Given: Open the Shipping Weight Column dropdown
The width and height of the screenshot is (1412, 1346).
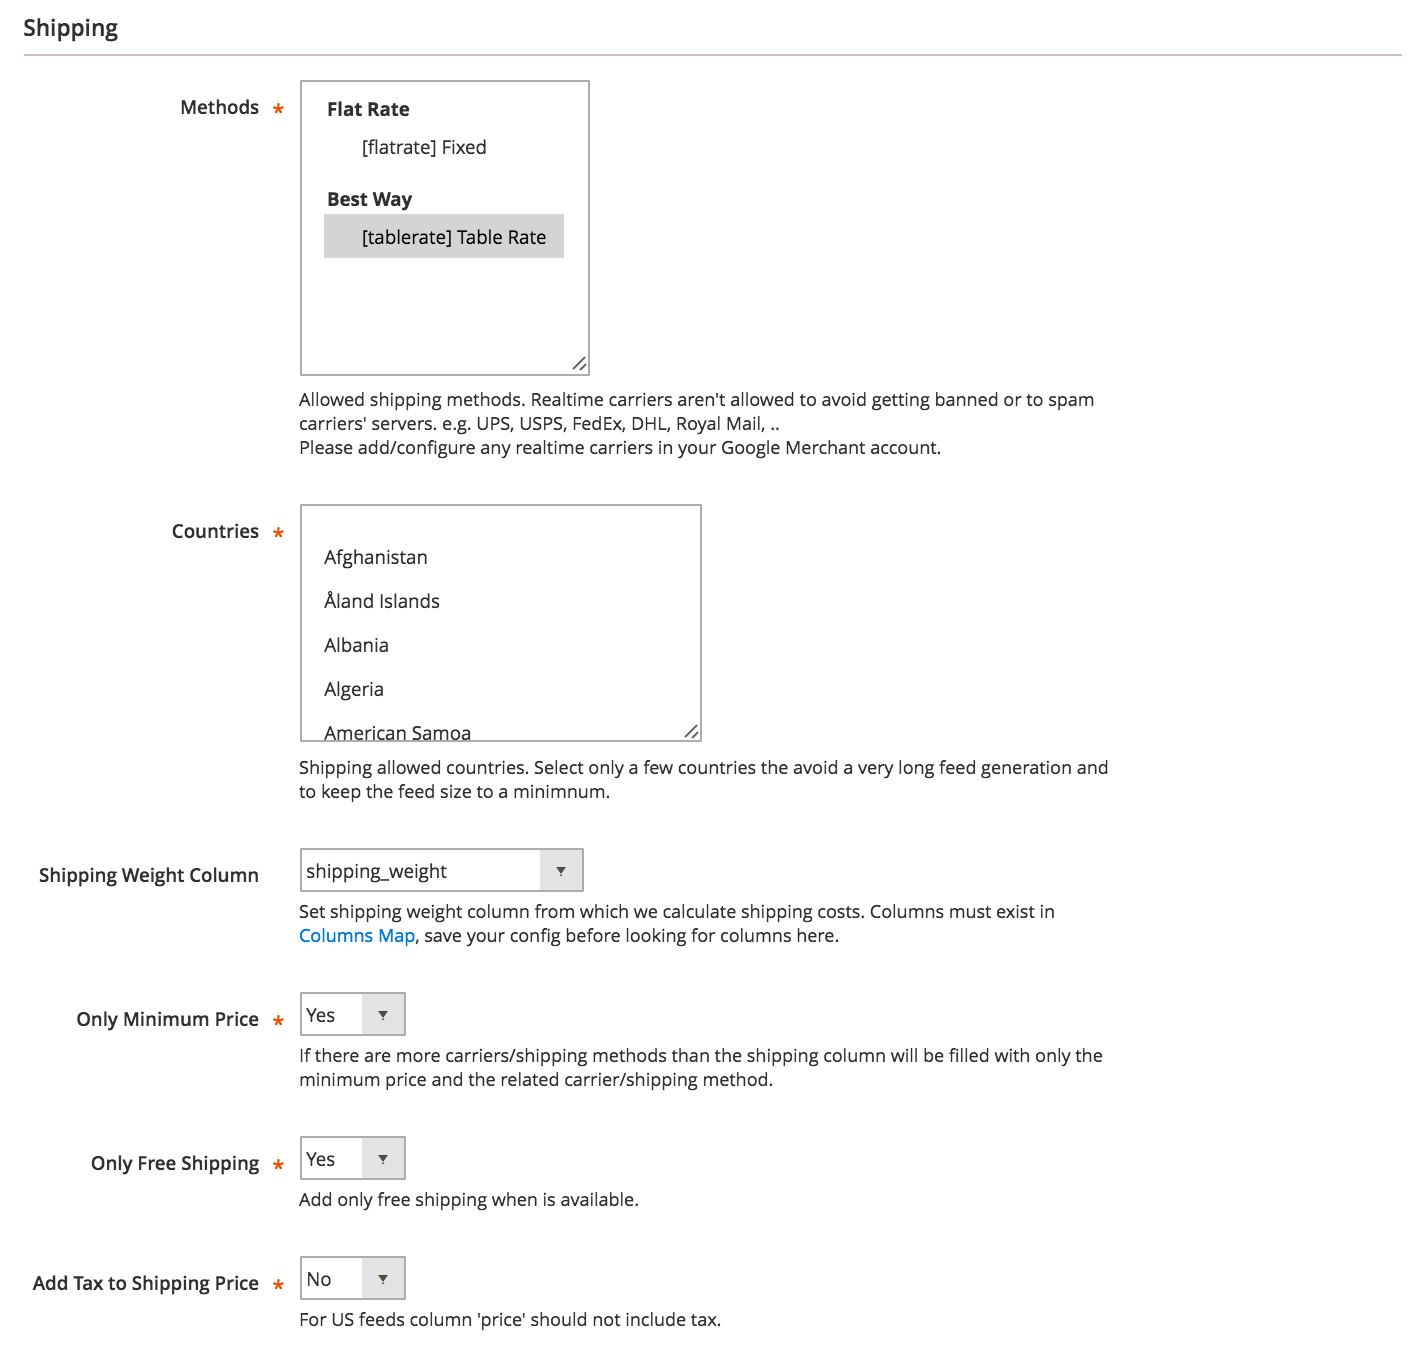Looking at the screenshot, I should point(442,870).
